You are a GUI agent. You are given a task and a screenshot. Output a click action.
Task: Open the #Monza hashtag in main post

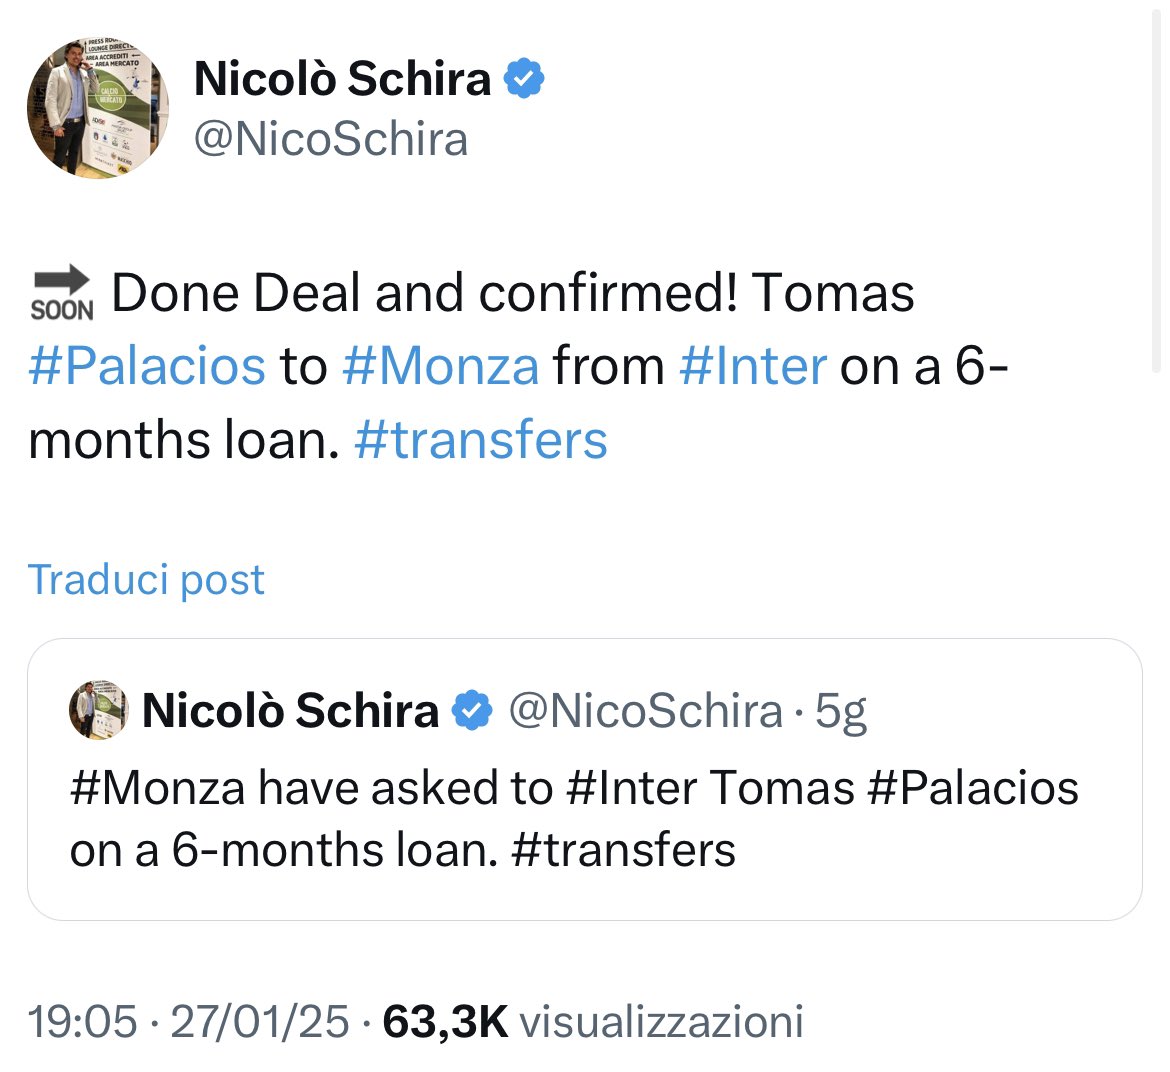coord(441,366)
